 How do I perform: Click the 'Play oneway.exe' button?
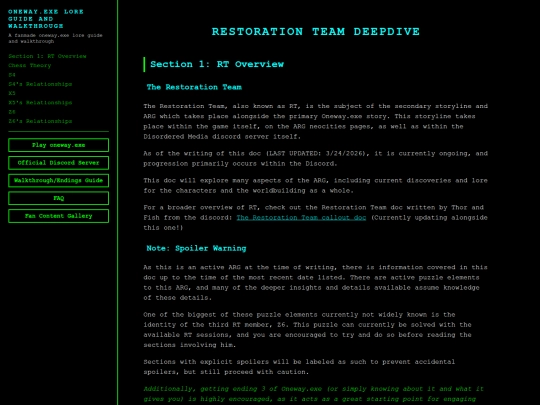click(x=59, y=145)
